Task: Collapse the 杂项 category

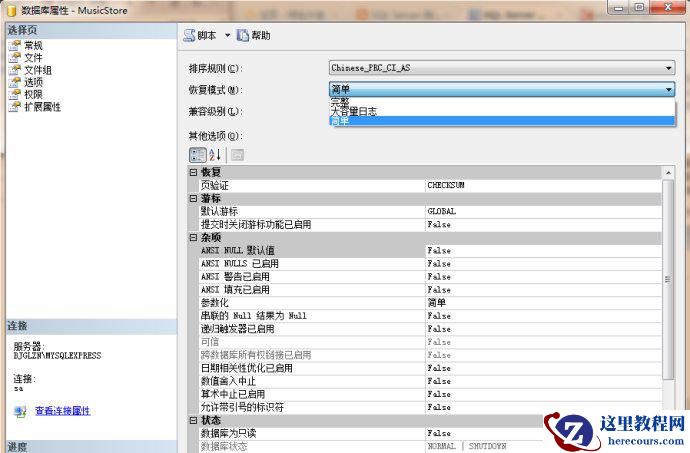Action: [193, 238]
